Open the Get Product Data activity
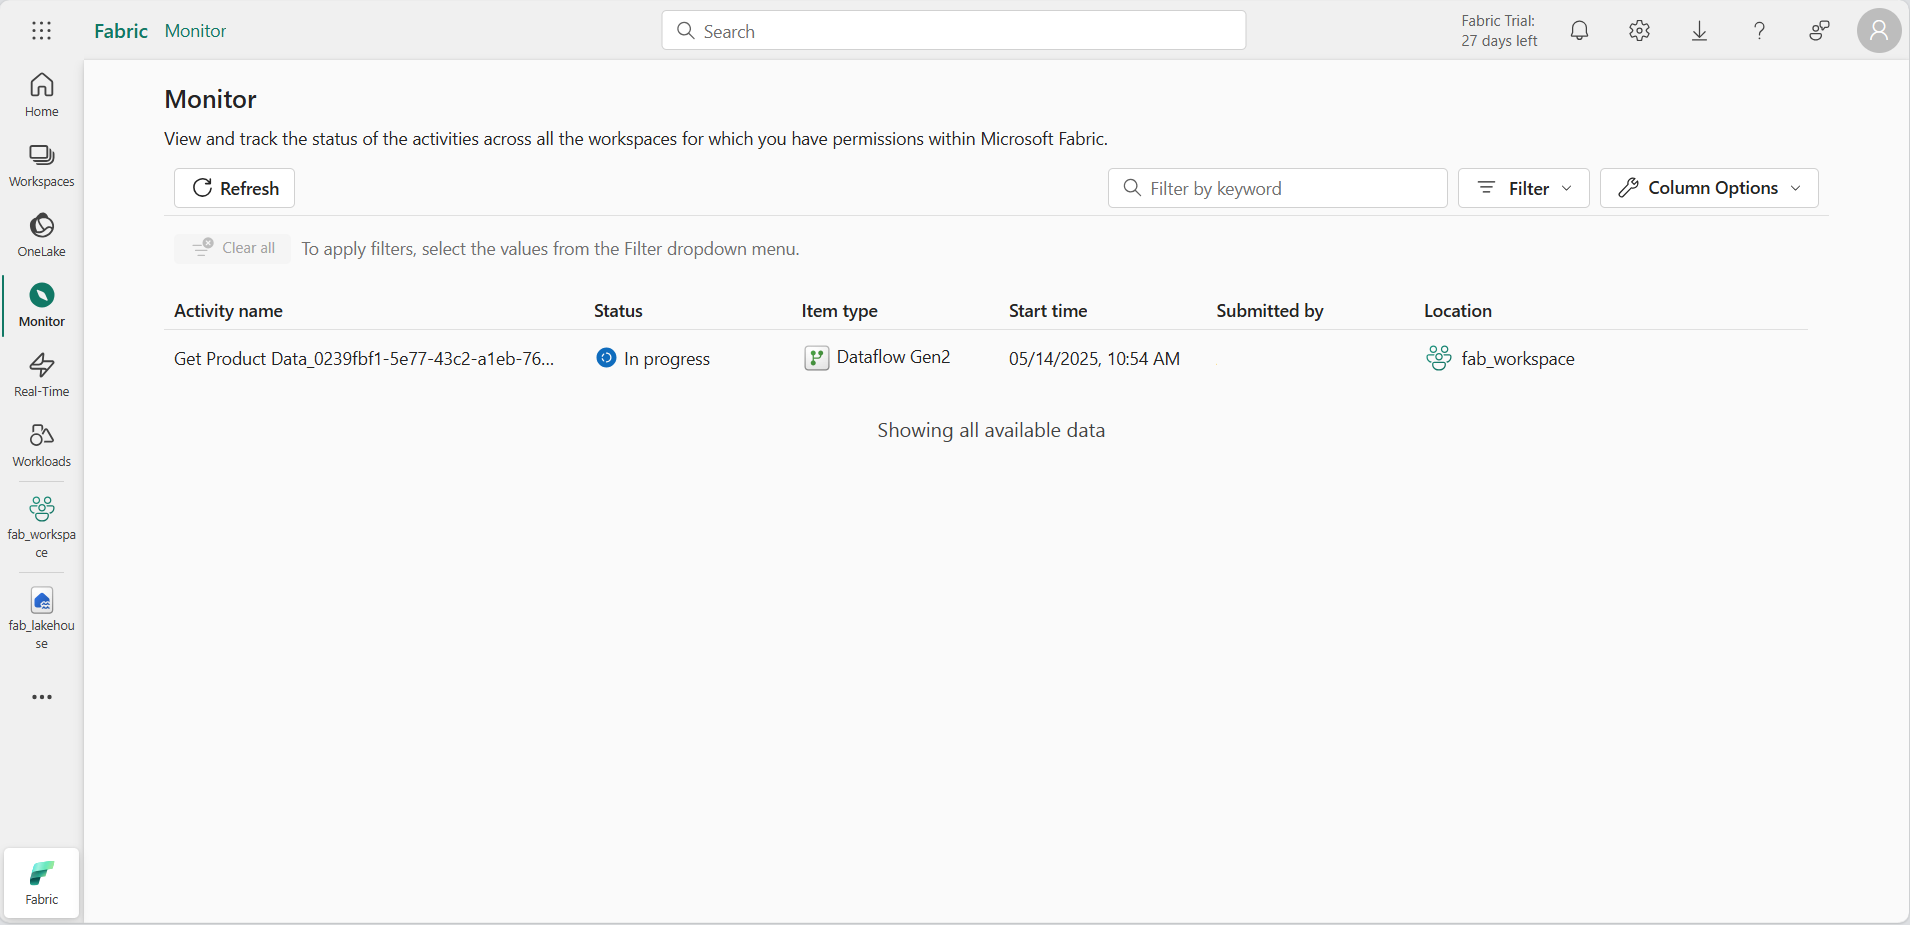This screenshot has width=1910, height=925. point(364,359)
